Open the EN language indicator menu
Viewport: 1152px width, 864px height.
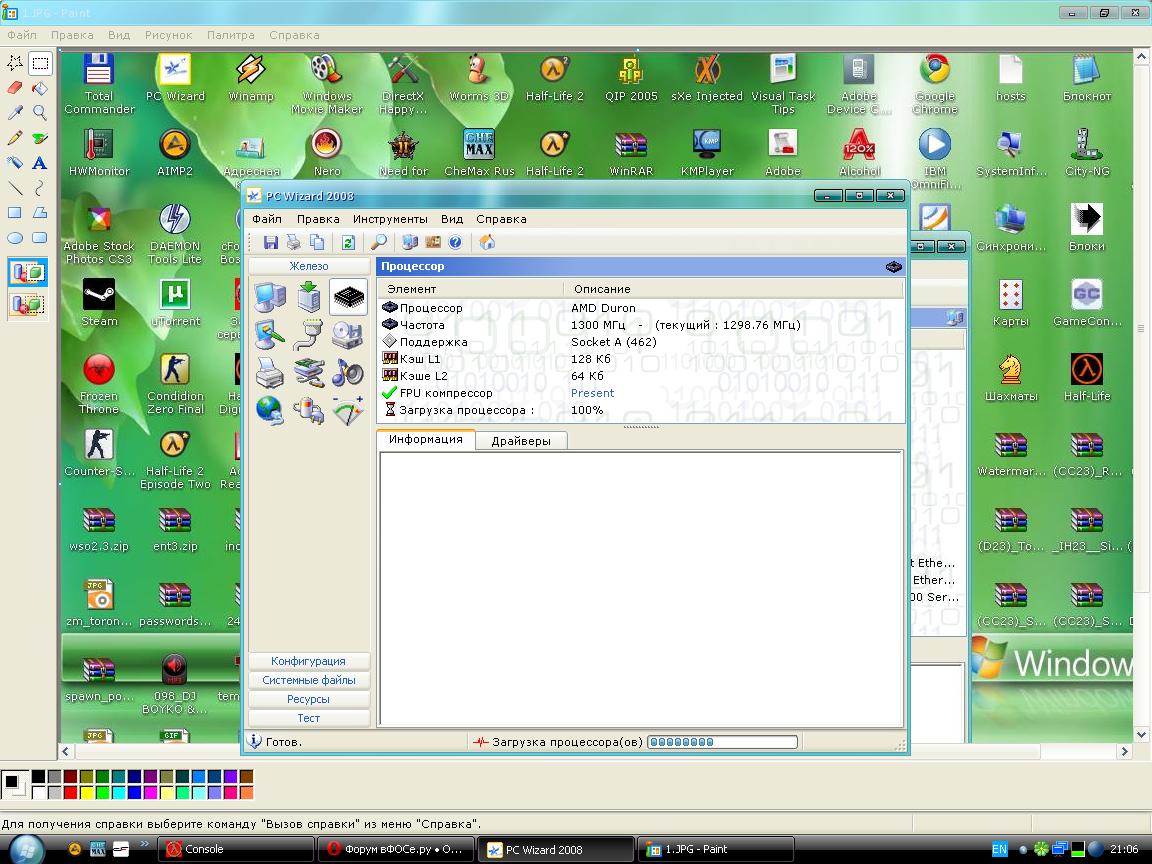point(999,850)
